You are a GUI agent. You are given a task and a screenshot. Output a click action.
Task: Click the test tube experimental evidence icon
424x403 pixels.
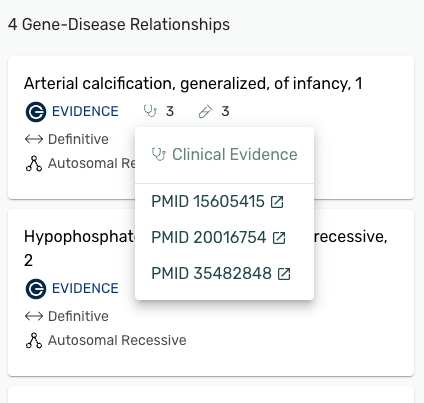coord(205,111)
